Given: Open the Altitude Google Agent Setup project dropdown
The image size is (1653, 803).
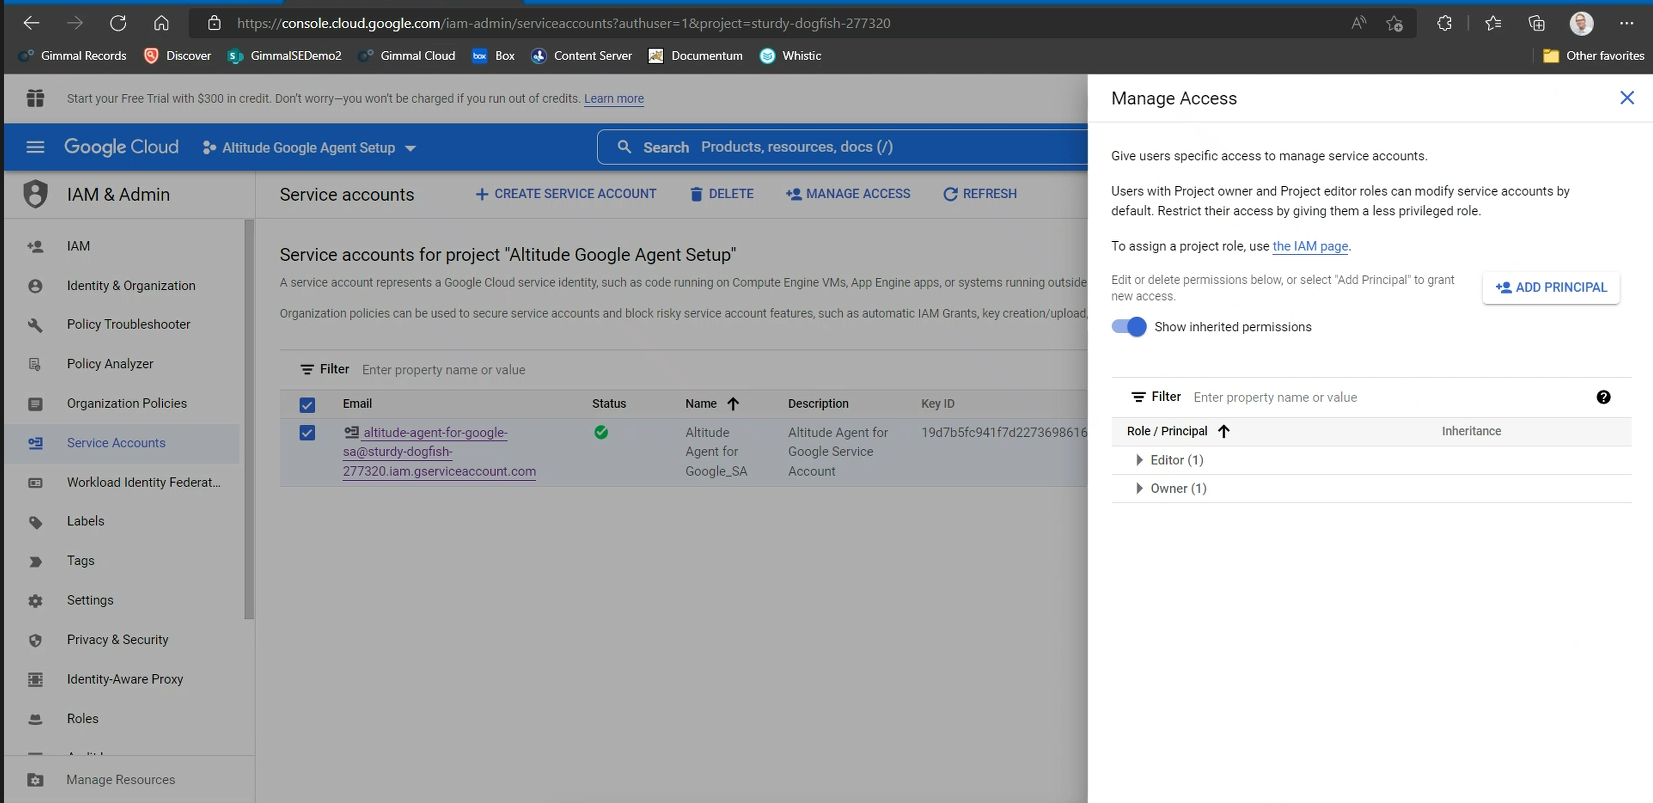Looking at the screenshot, I should pos(309,148).
